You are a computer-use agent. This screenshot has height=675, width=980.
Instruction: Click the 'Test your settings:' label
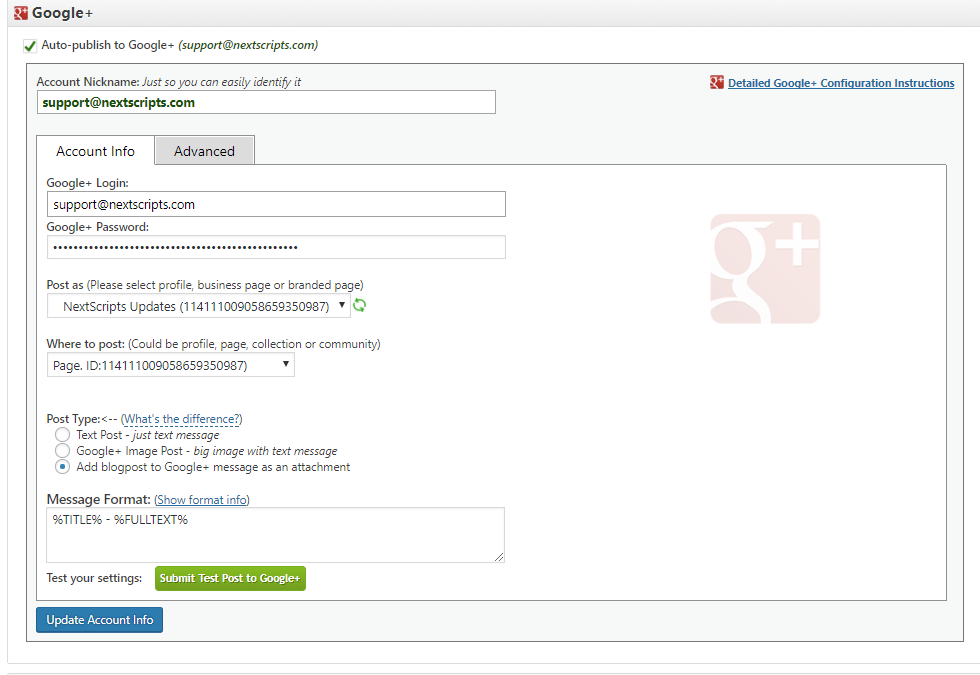tap(94, 578)
